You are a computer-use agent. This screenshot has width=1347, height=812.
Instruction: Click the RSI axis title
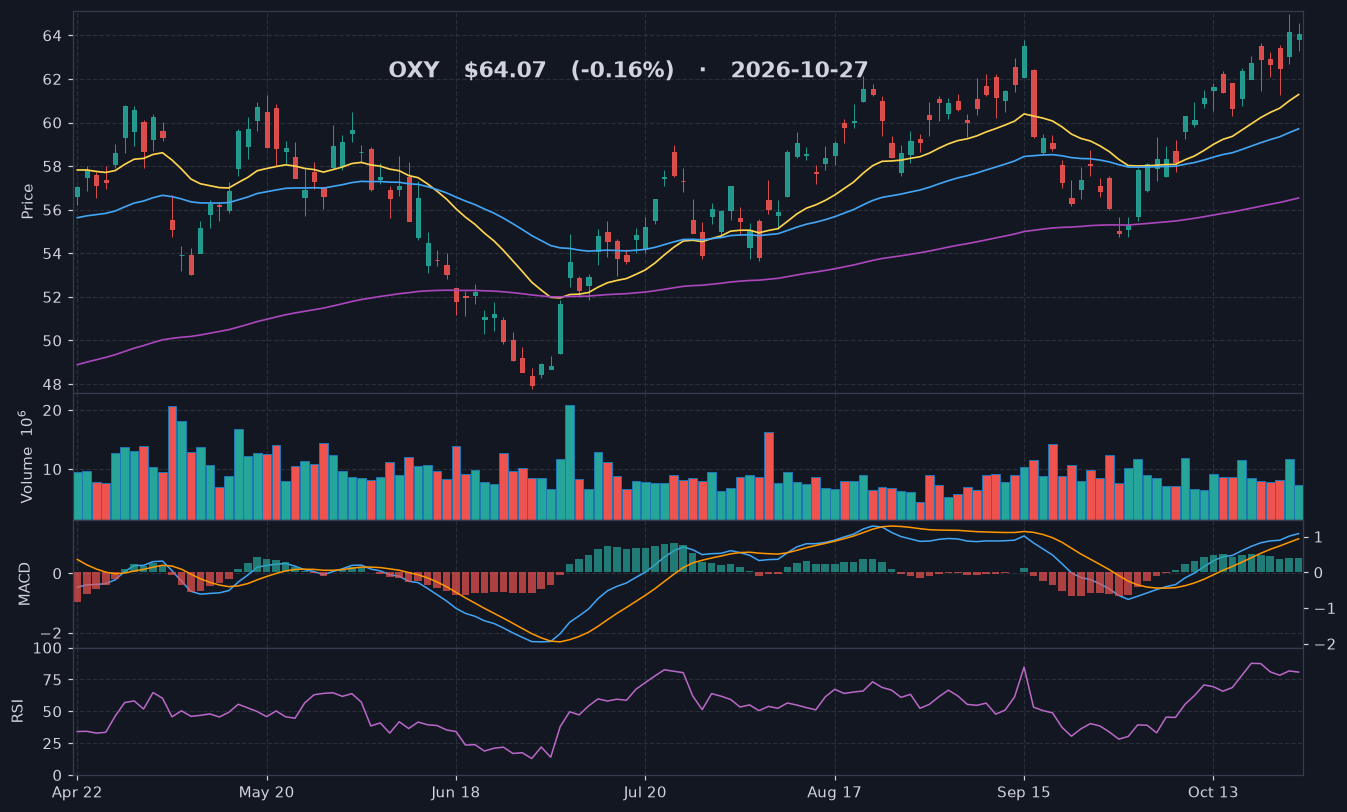click(17, 711)
